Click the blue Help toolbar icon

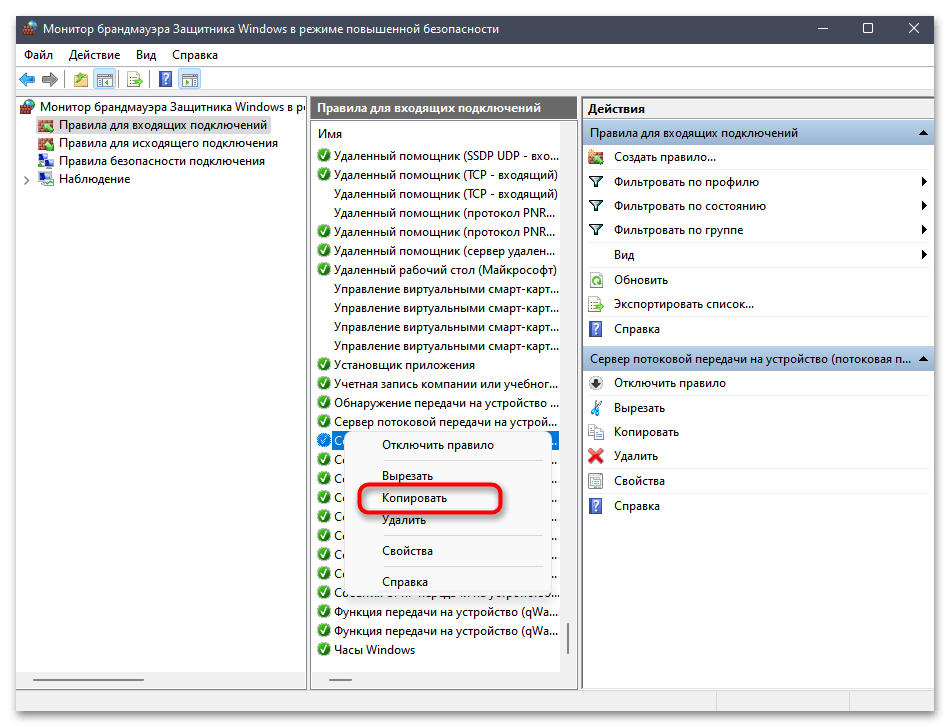pyautogui.click(x=165, y=80)
